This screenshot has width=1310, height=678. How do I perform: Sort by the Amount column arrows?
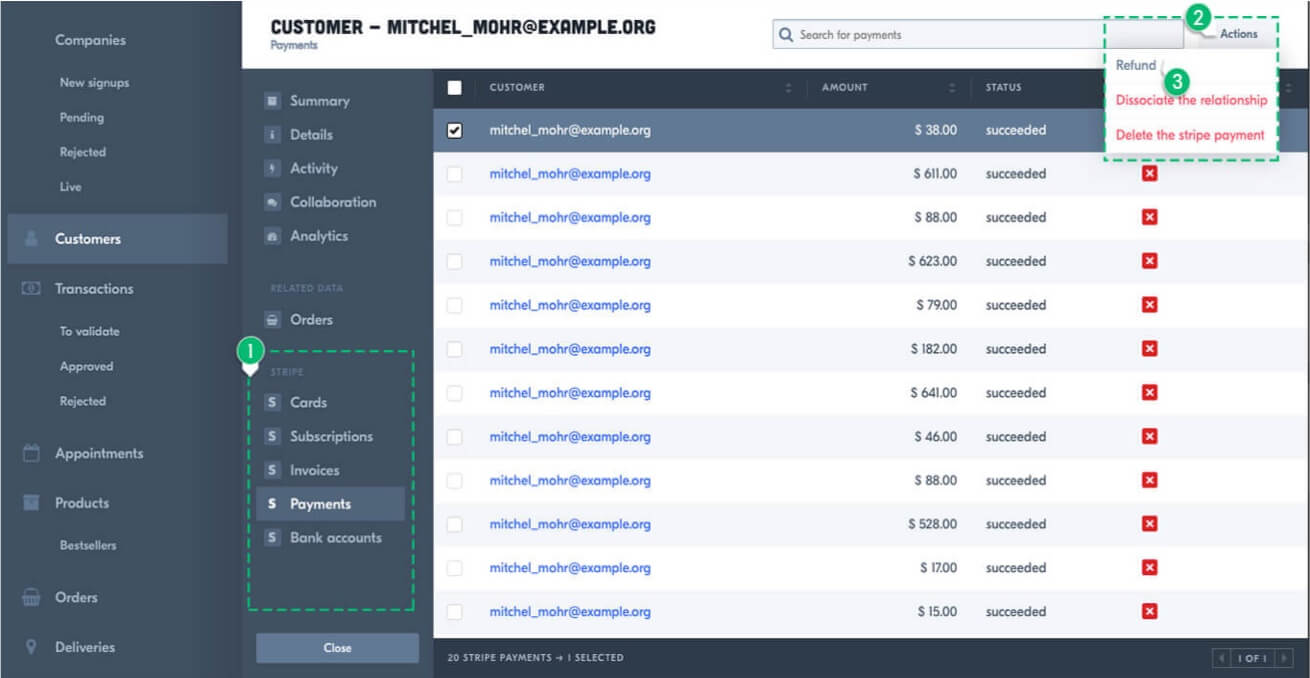click(951, 88)
